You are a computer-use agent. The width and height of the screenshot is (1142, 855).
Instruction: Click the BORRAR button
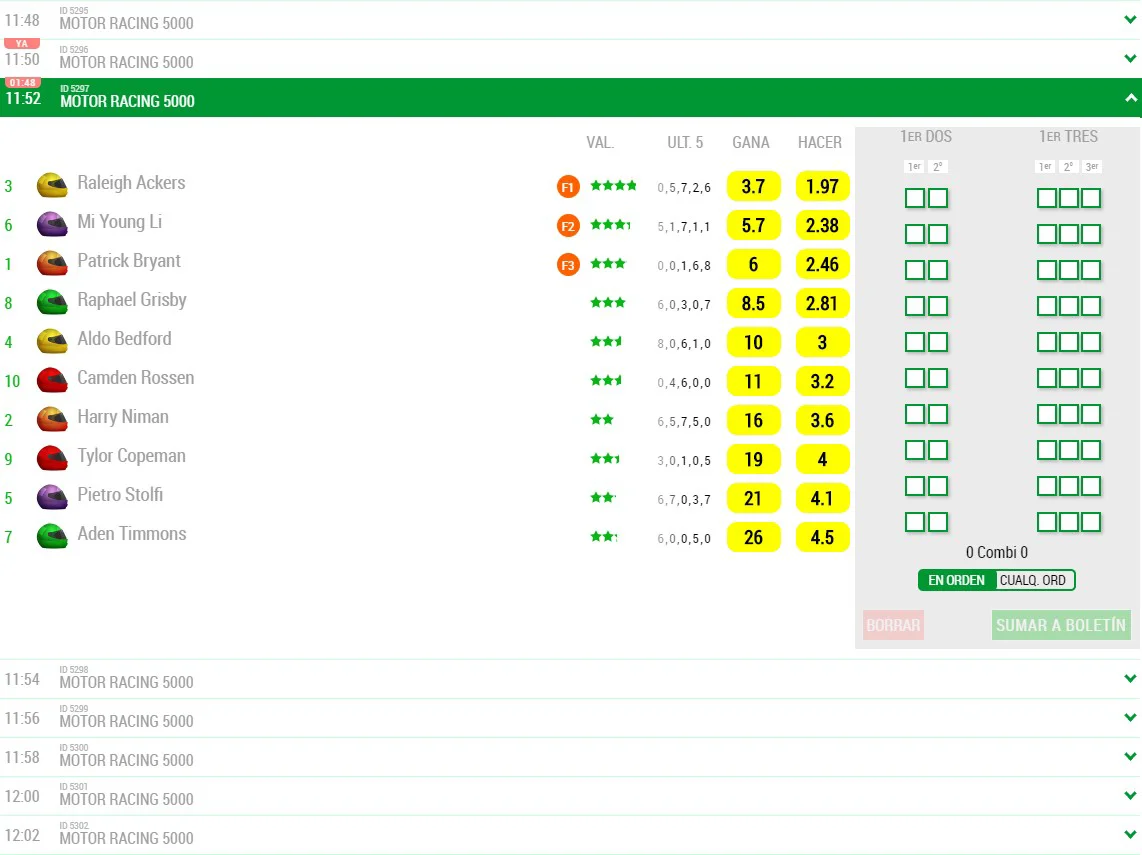(893, 625)
